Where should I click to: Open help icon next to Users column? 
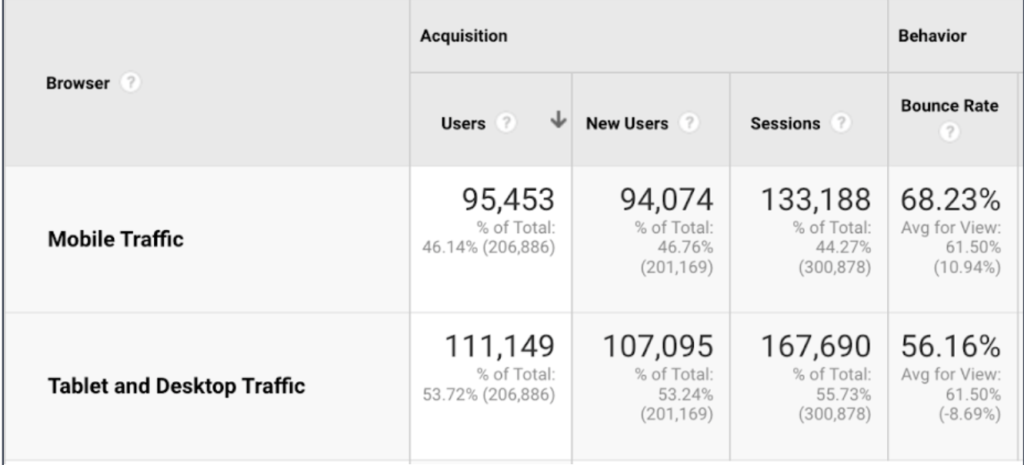click(x=505, y=123)
